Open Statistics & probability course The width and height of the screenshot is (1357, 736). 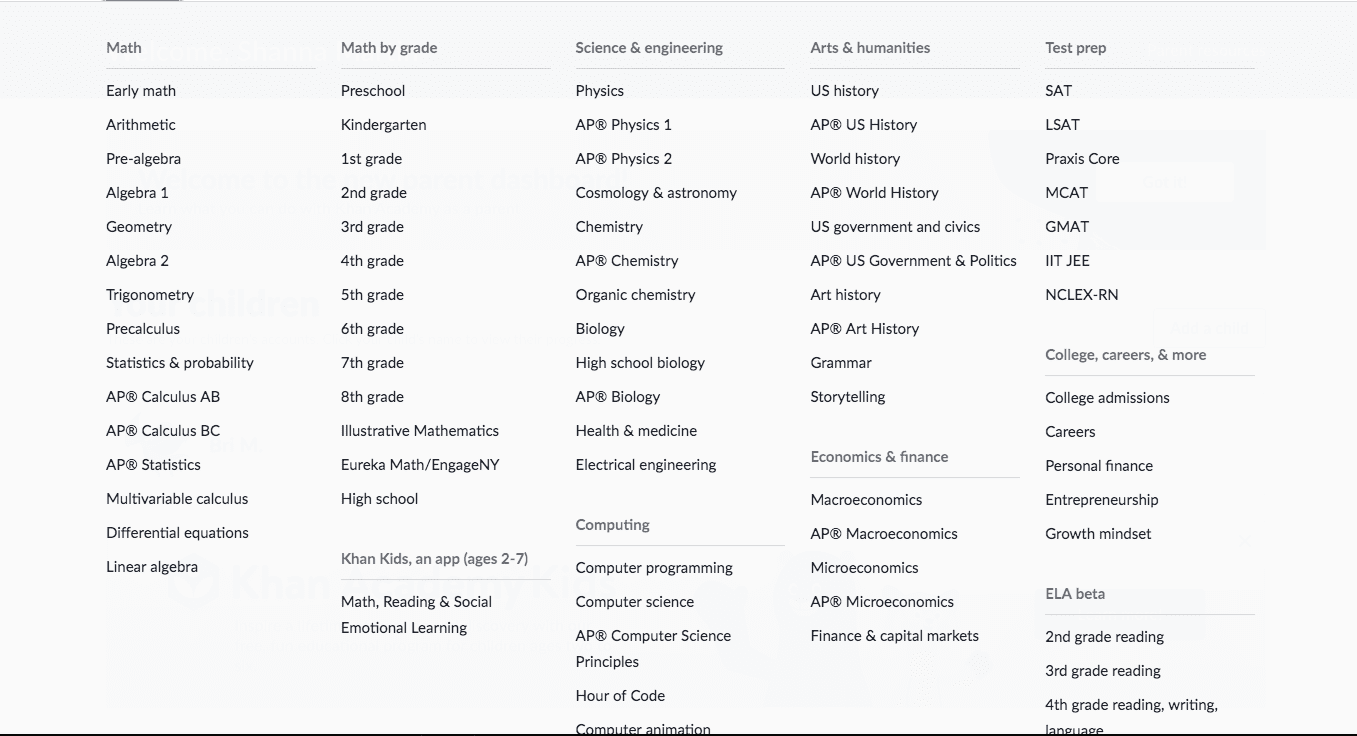pyautogui.click(x=180, y=363)
